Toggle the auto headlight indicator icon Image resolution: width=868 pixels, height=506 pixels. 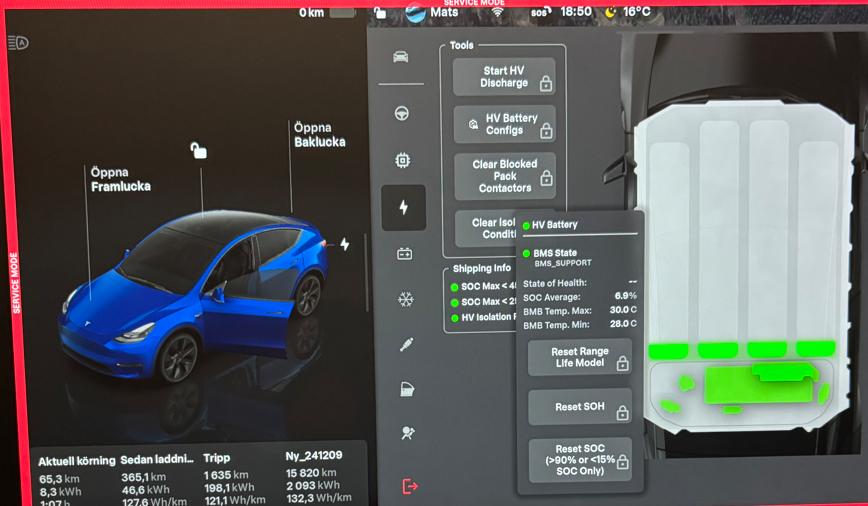pyautogui.click(x=18, y=42)
